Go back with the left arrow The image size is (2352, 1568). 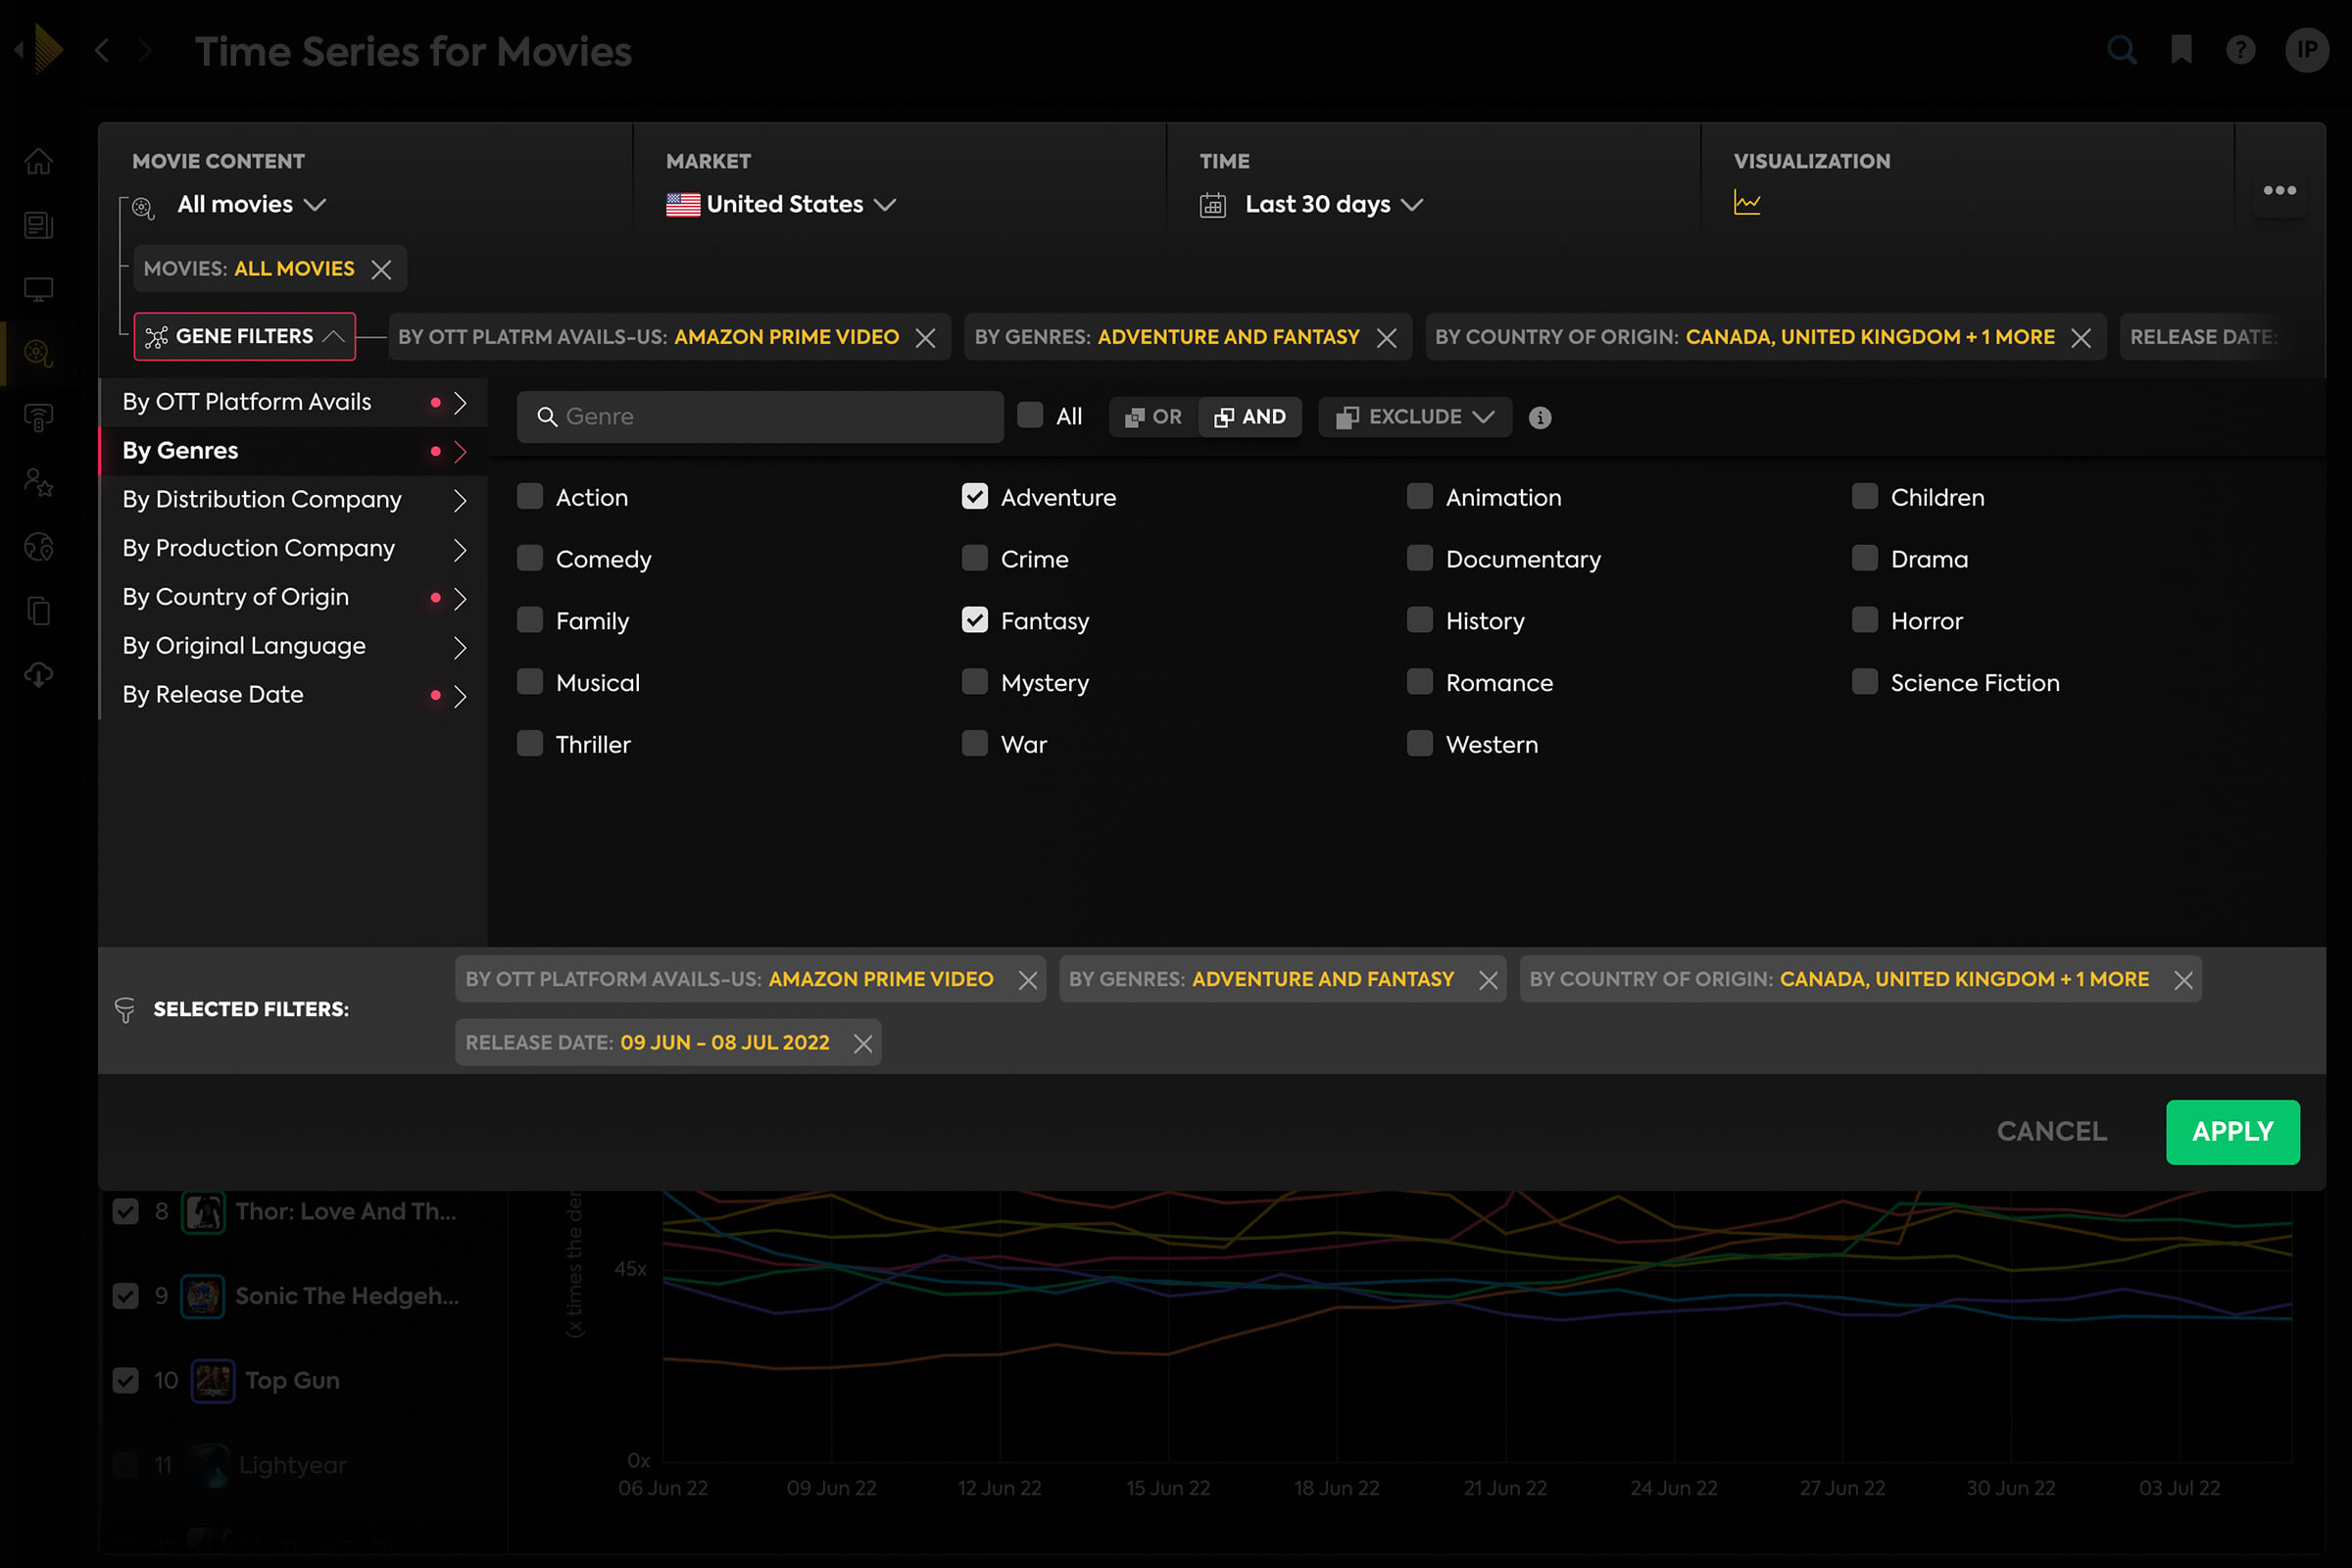click(x=102, y=50)
